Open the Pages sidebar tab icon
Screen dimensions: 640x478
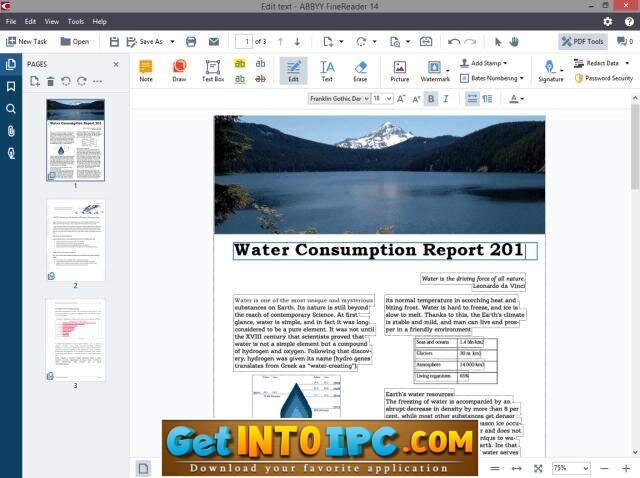[x=11, y=64]
